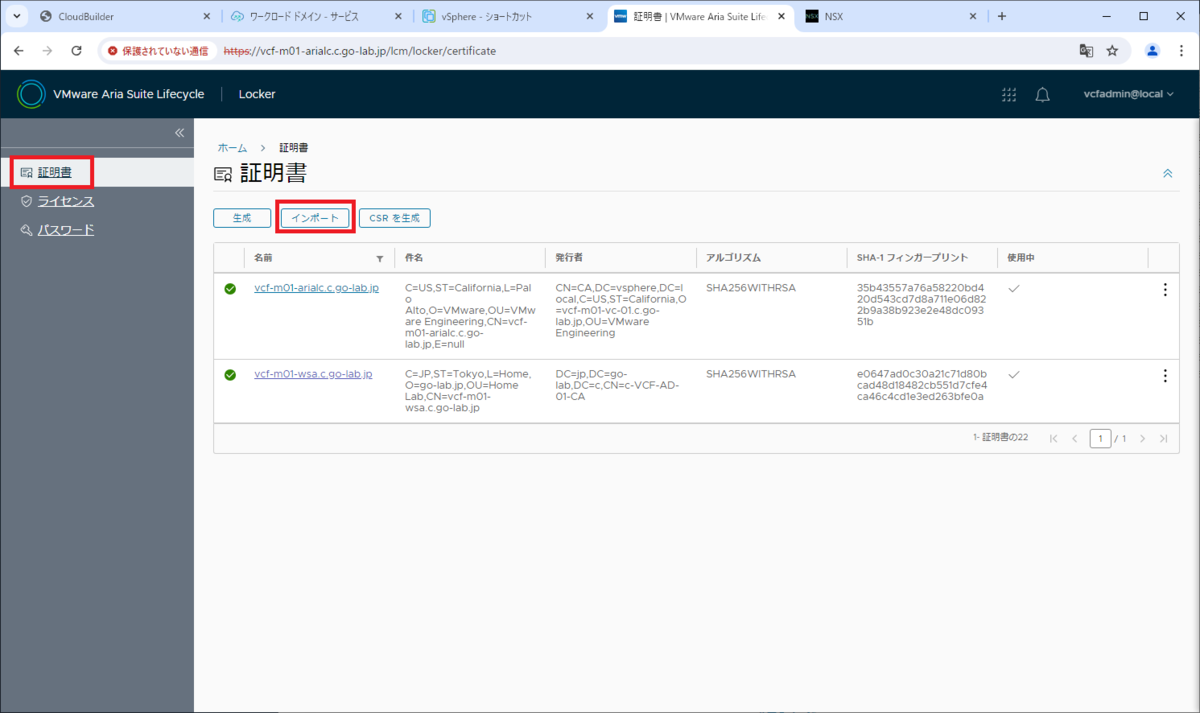Screen dimensions: 1200x713
Task: Click the fingerprint starting 35b43557a76a
Action: pos(921,305)
